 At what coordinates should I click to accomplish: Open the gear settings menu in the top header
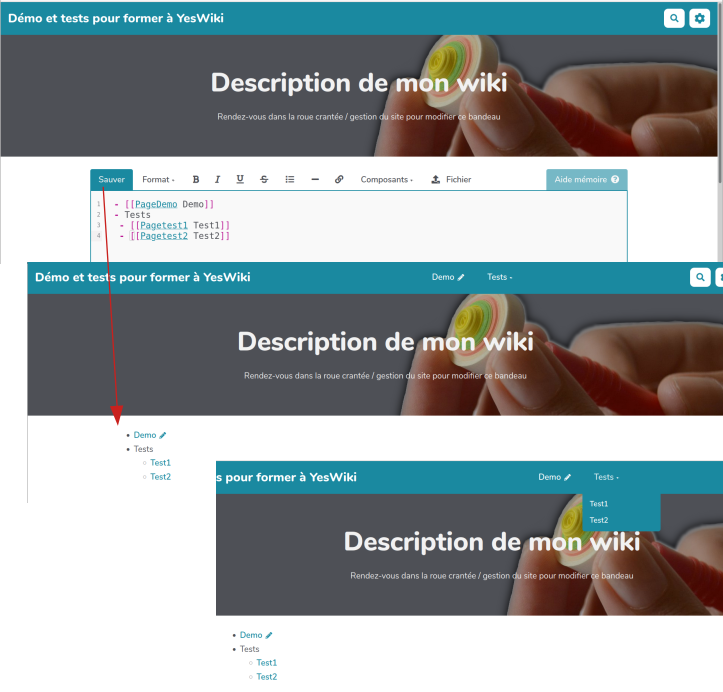(x=700, y=18)
